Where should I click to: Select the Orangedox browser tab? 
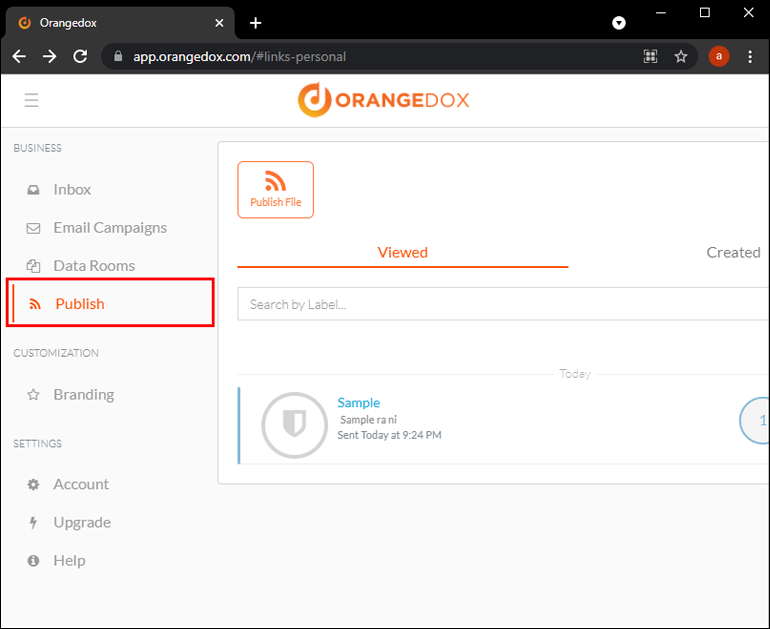tap(120, 23)
